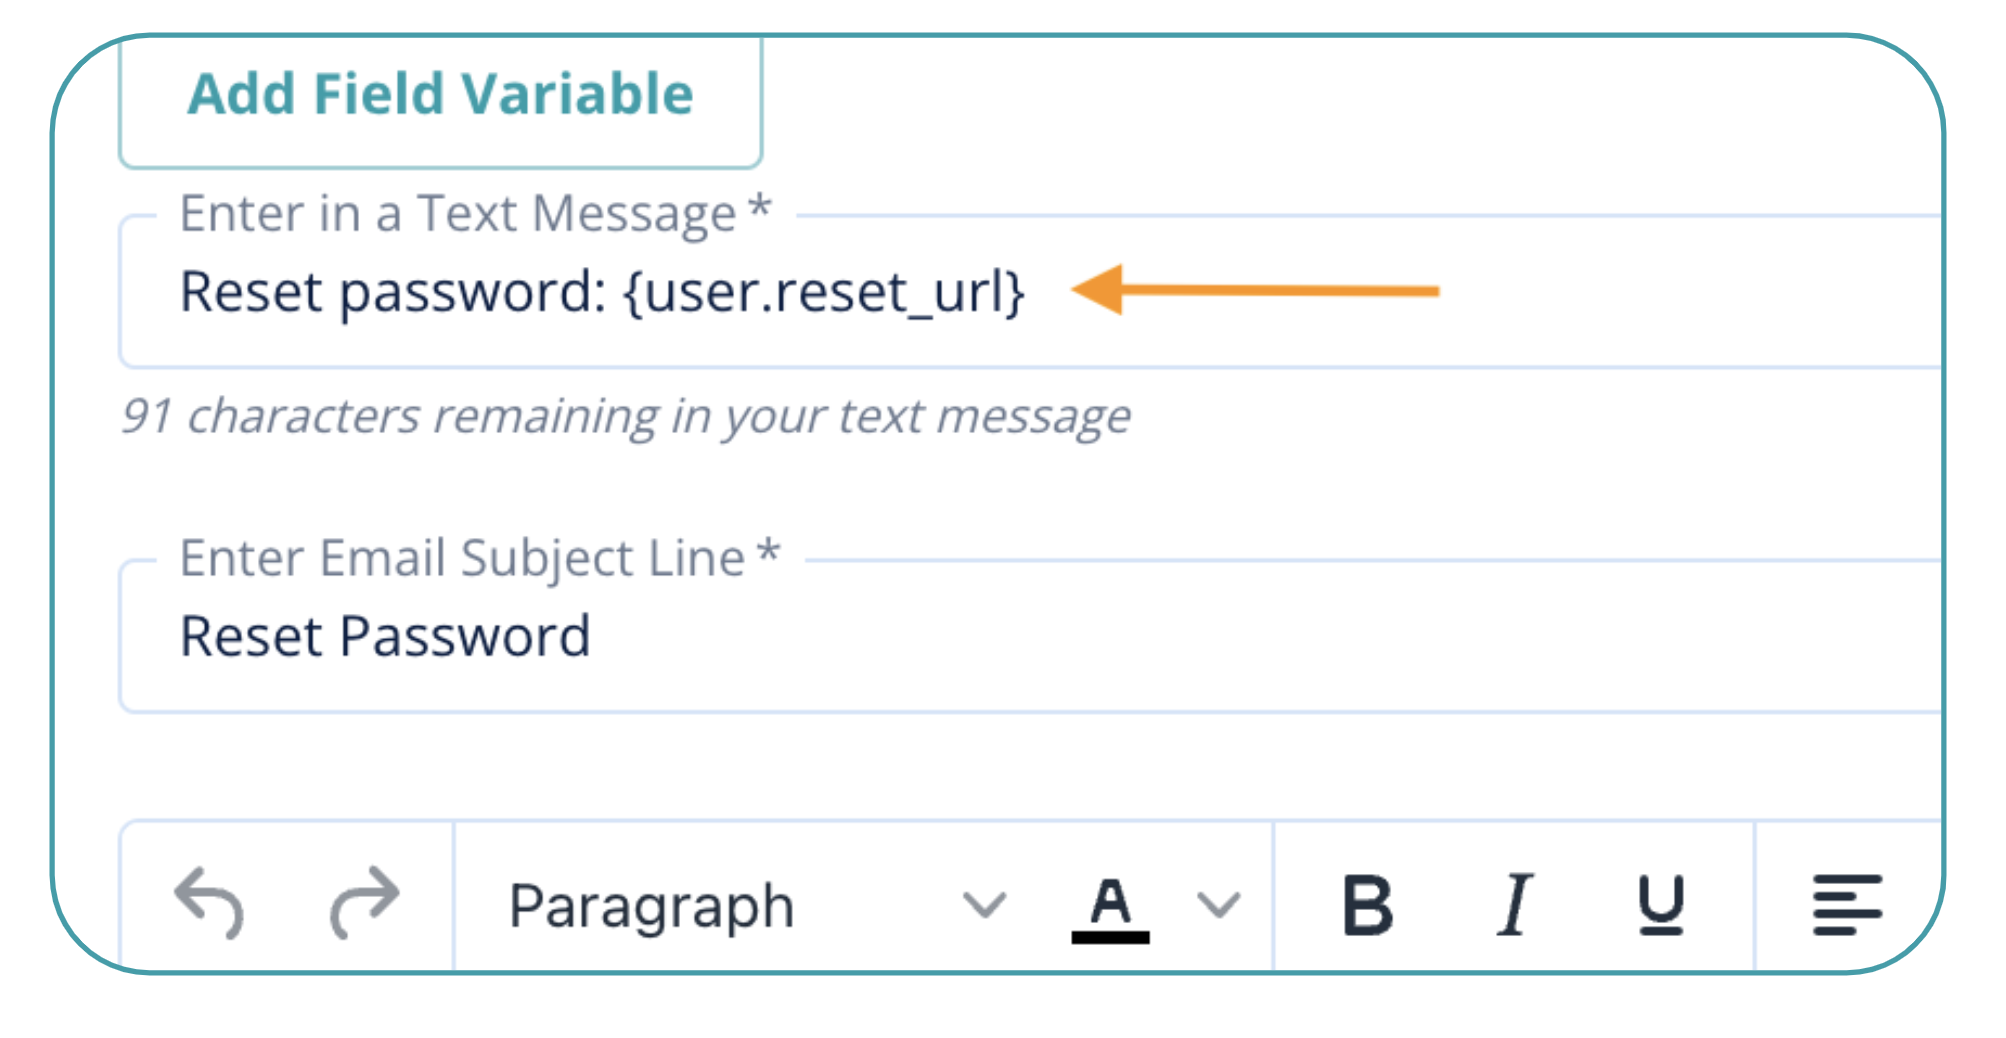
Task: Click the characters remaining counter text
Action: point(626,416)
